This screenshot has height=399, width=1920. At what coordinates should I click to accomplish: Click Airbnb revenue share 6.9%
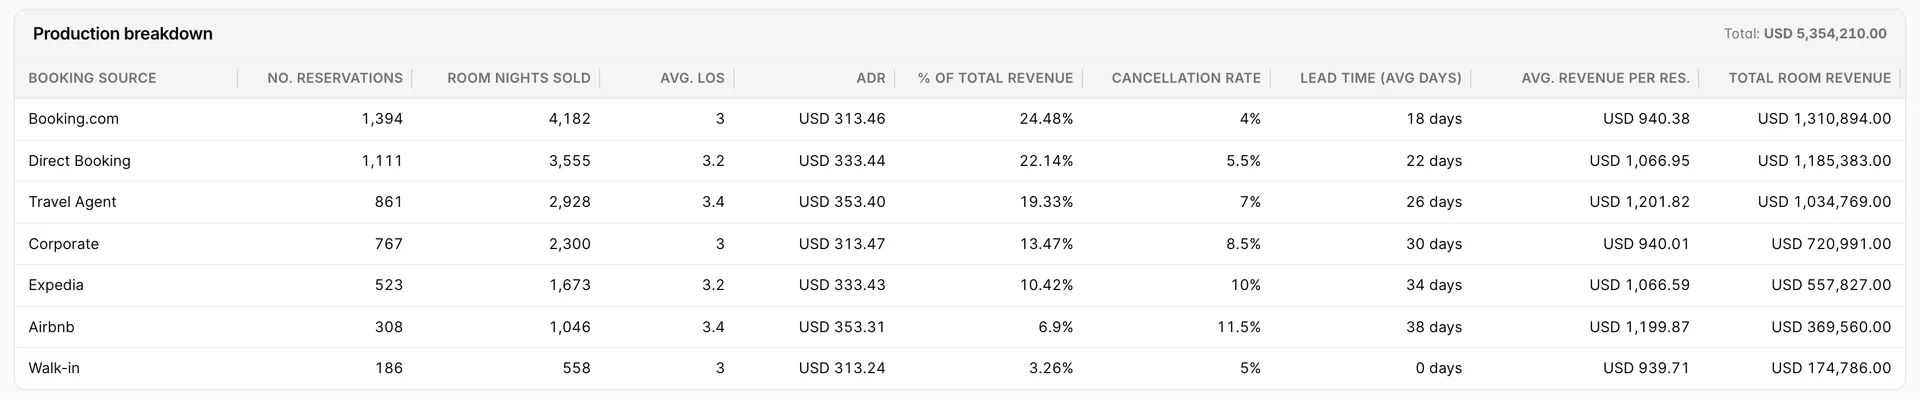(x=1055, y=327)
